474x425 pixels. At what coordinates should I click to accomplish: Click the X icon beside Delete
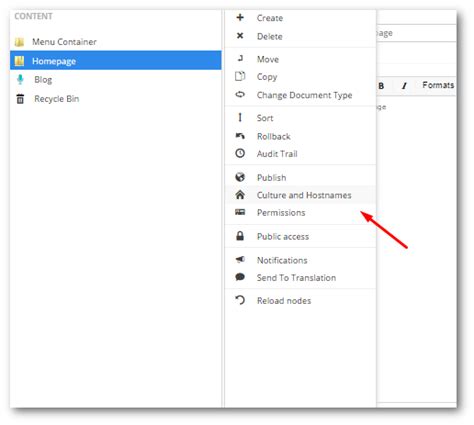coord(240,36)
